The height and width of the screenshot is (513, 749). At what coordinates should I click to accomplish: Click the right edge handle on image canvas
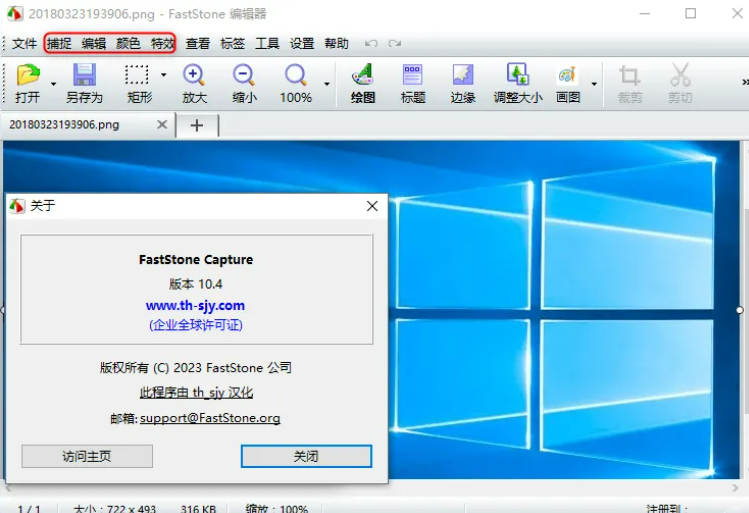pyautogui.click(x=739, y=310)
